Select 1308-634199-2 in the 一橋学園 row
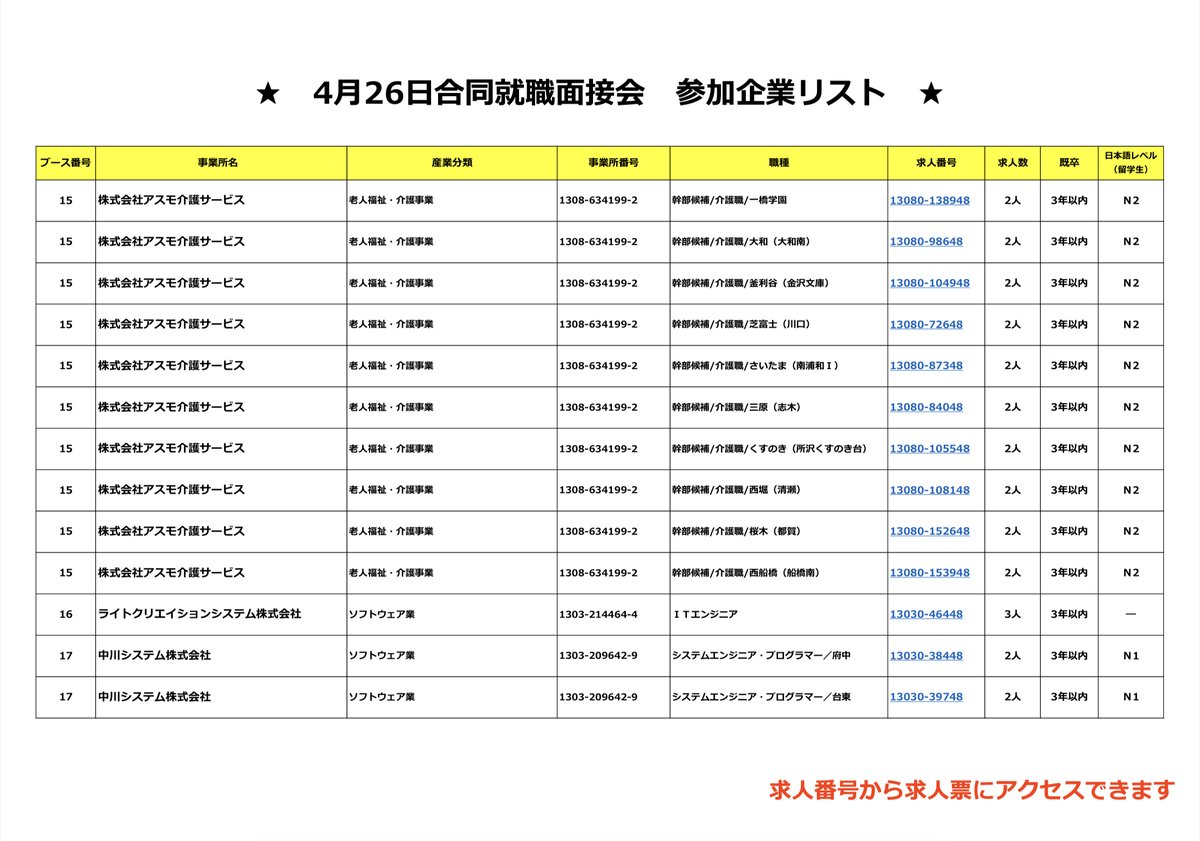This screenshot has height=841, width=1200. (x=598, y=200)
